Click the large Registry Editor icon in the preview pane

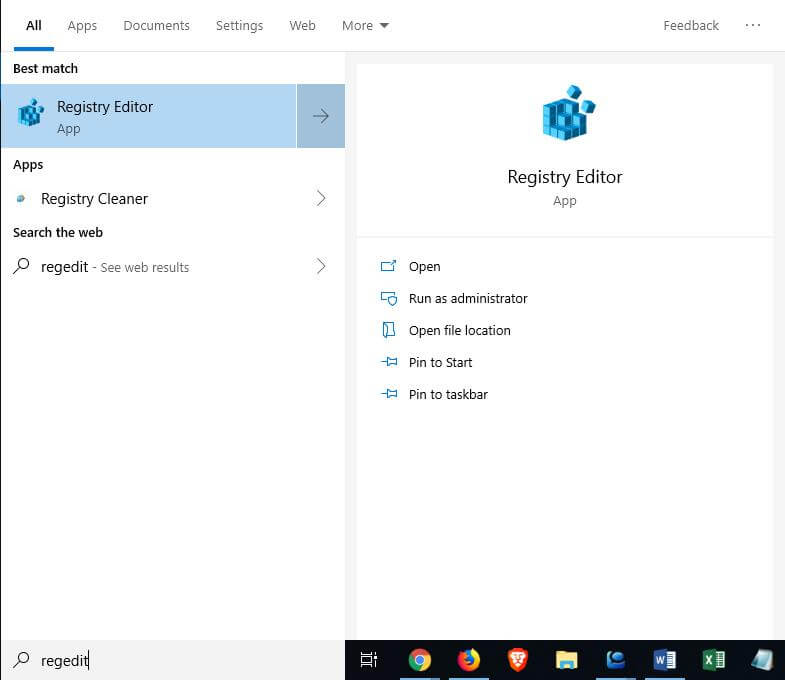coord(569,112)
